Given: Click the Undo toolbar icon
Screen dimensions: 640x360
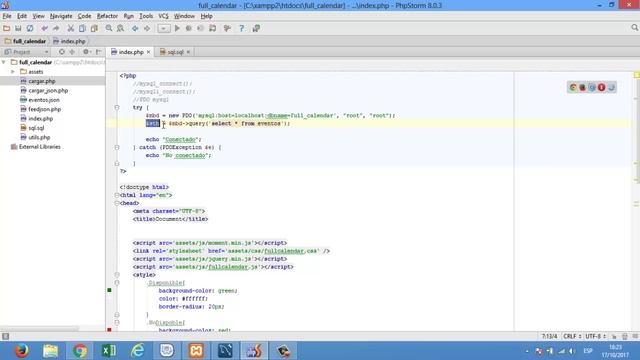Looking at the screenshot, I should click(x=44, y=28).
